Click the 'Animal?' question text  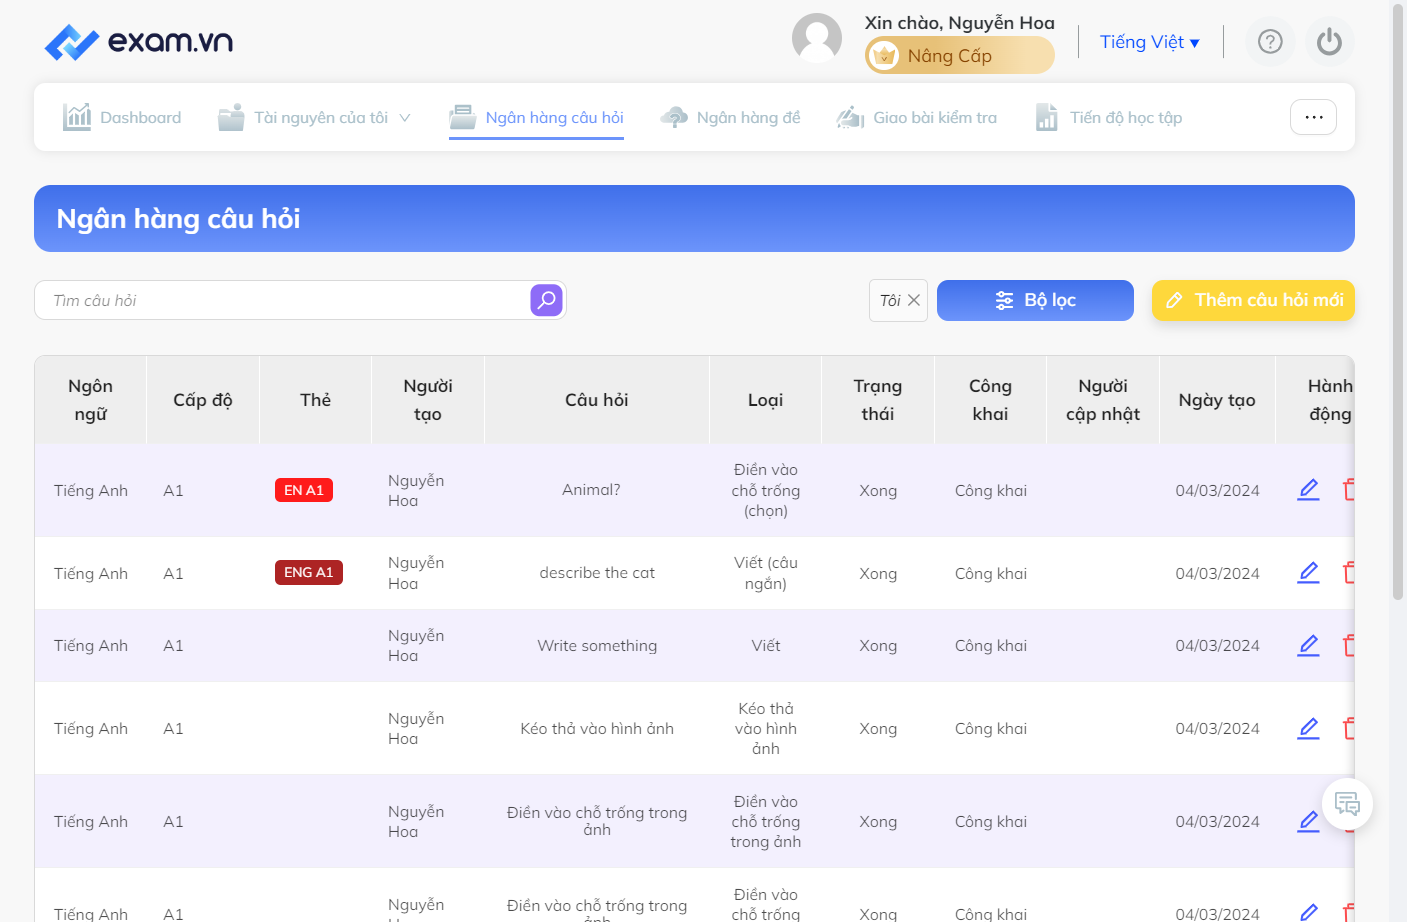[x=591, y=490]
